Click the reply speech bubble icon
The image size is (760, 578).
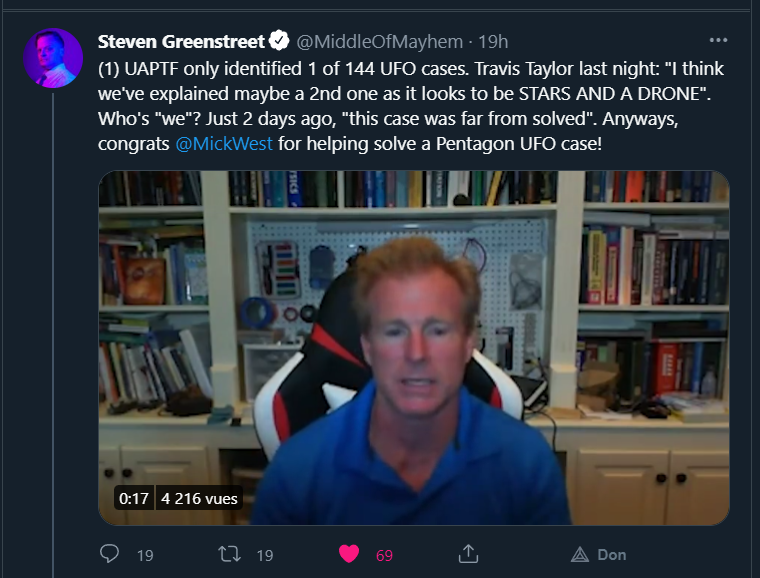pos(109,554)
